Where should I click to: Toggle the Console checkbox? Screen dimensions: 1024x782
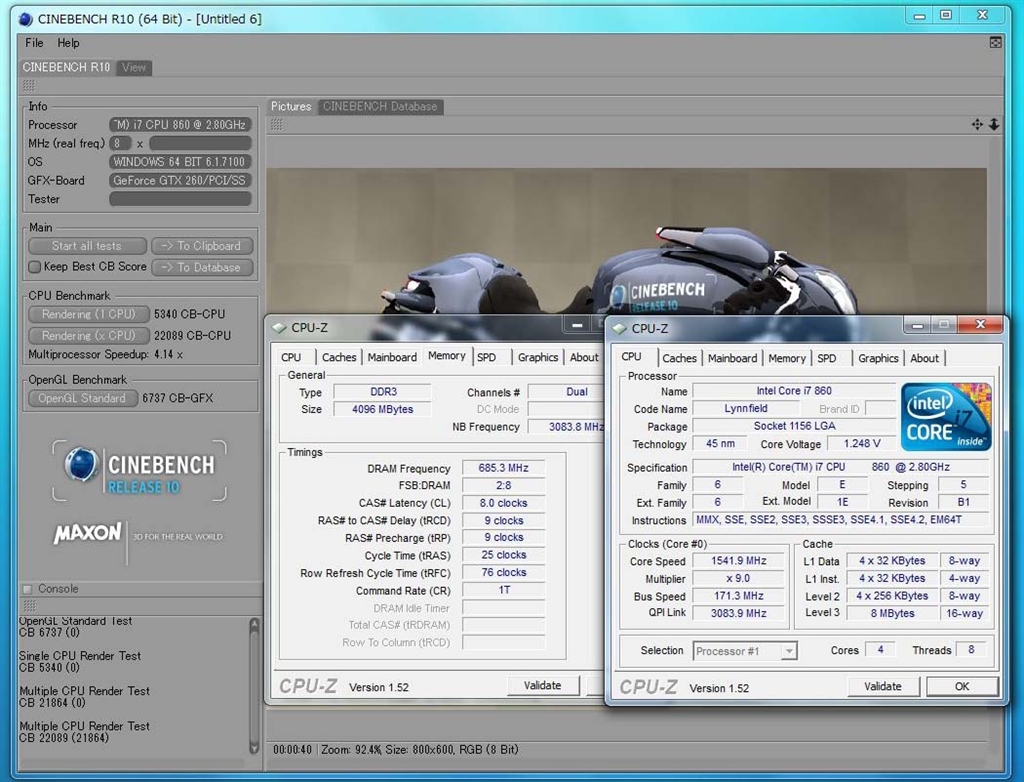[27, 589]
